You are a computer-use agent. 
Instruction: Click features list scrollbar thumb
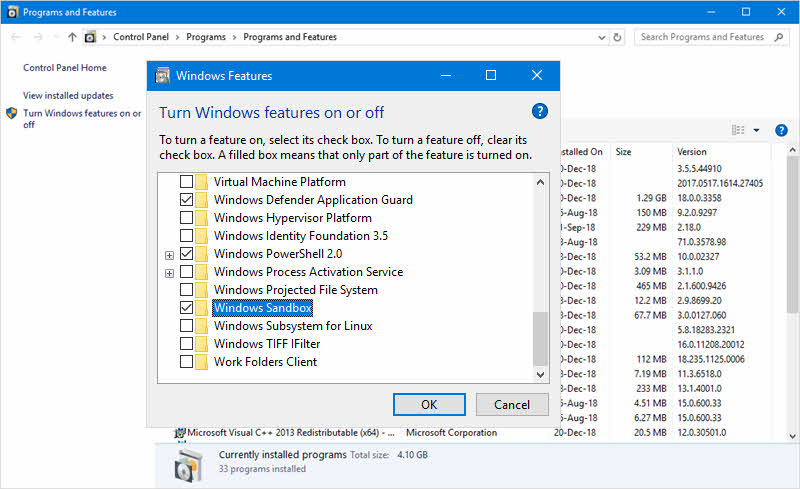(x=540, y=339)
